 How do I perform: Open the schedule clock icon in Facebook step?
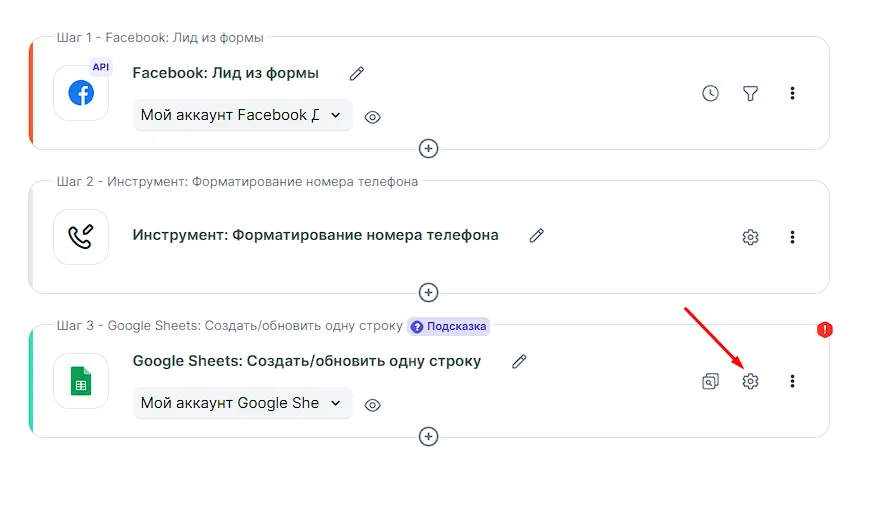(710, 93)
